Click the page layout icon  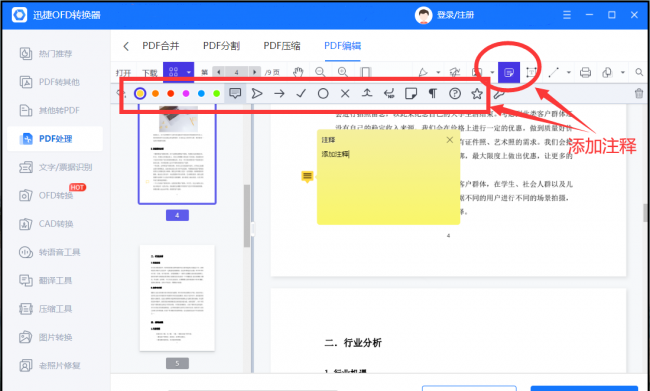tap(365, 72)
